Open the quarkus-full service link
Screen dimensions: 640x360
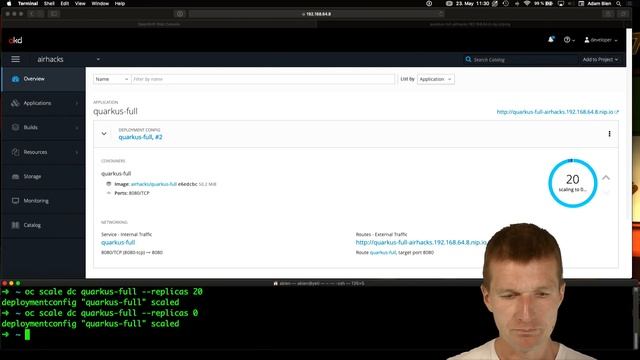(x=118, y=242)
